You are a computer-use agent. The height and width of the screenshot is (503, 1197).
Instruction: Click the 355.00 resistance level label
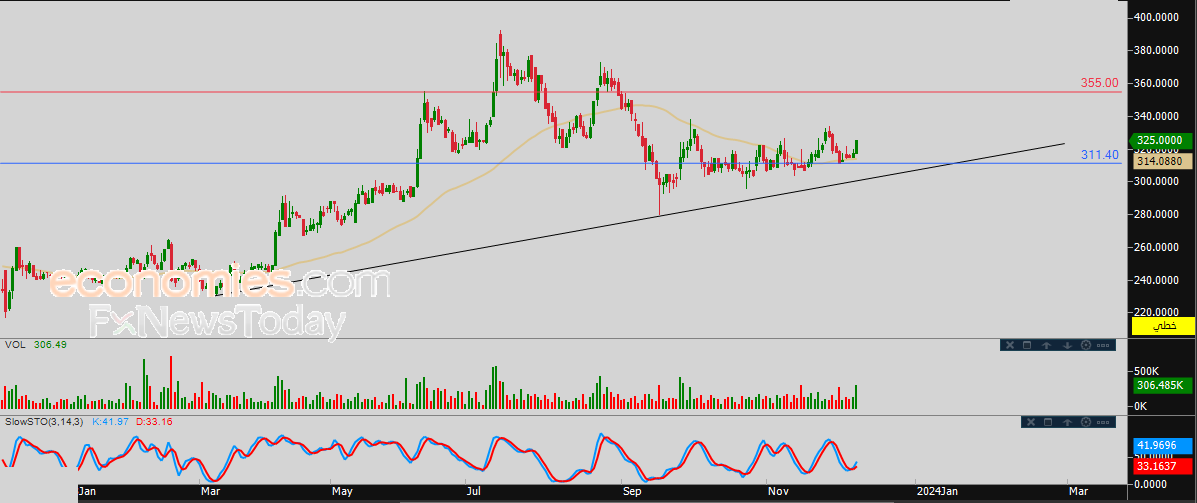pyautogui.click(x=1099, y=82)
